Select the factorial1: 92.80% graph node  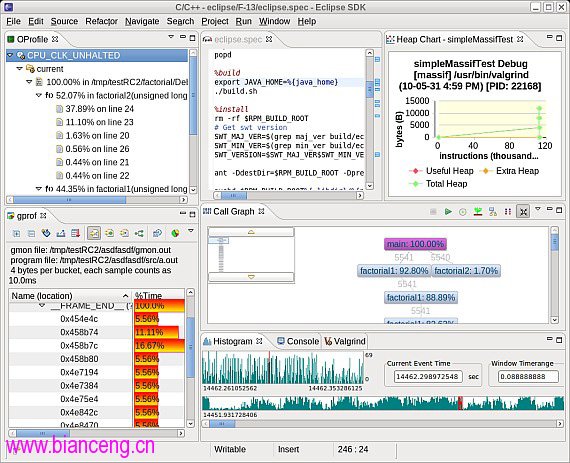point(394,271)
